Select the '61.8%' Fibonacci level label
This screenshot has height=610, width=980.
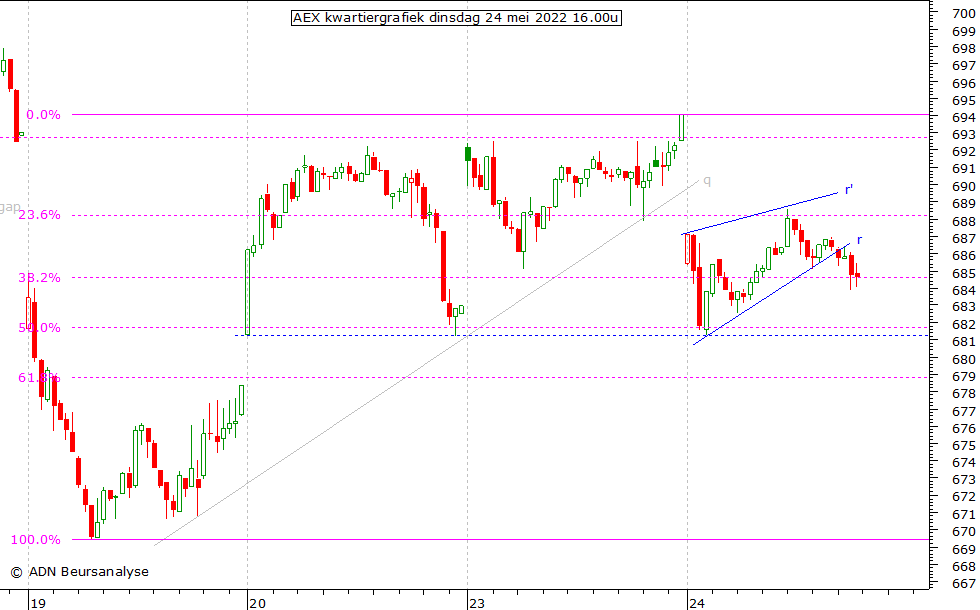(x=39, y=378)
